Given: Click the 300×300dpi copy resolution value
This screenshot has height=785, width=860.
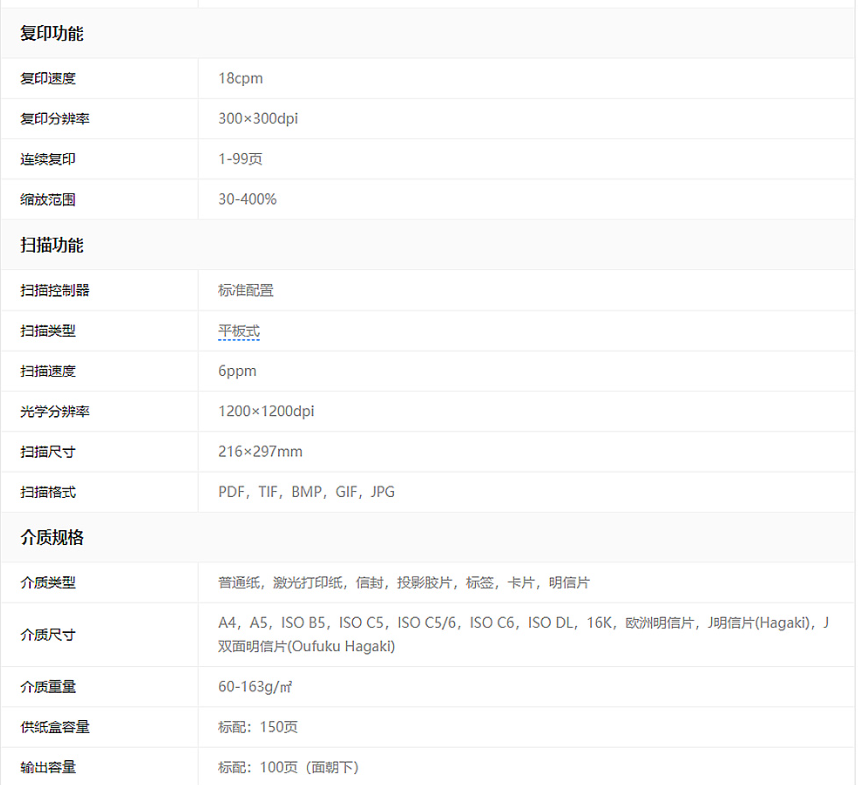Looking at the screenshot, I should (x=258, y=119).
